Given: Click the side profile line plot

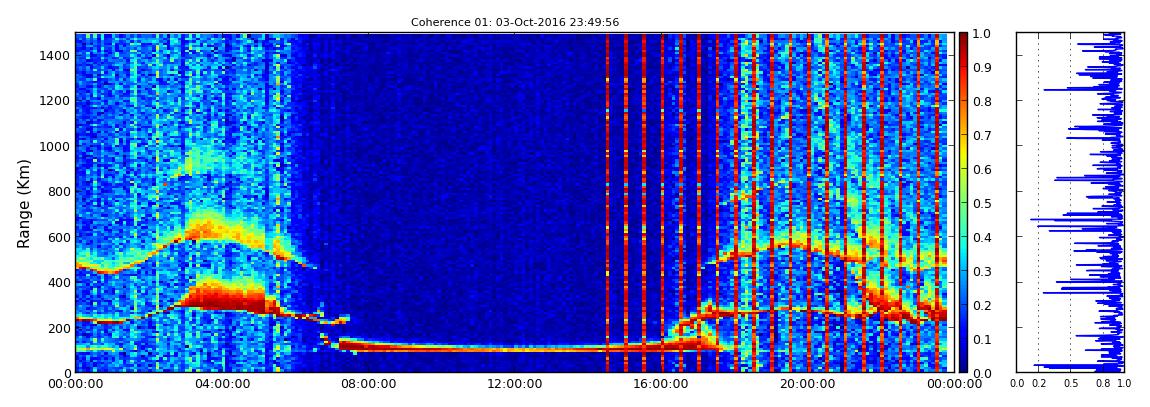Looking at the screenshot, I should [1069, 202].
